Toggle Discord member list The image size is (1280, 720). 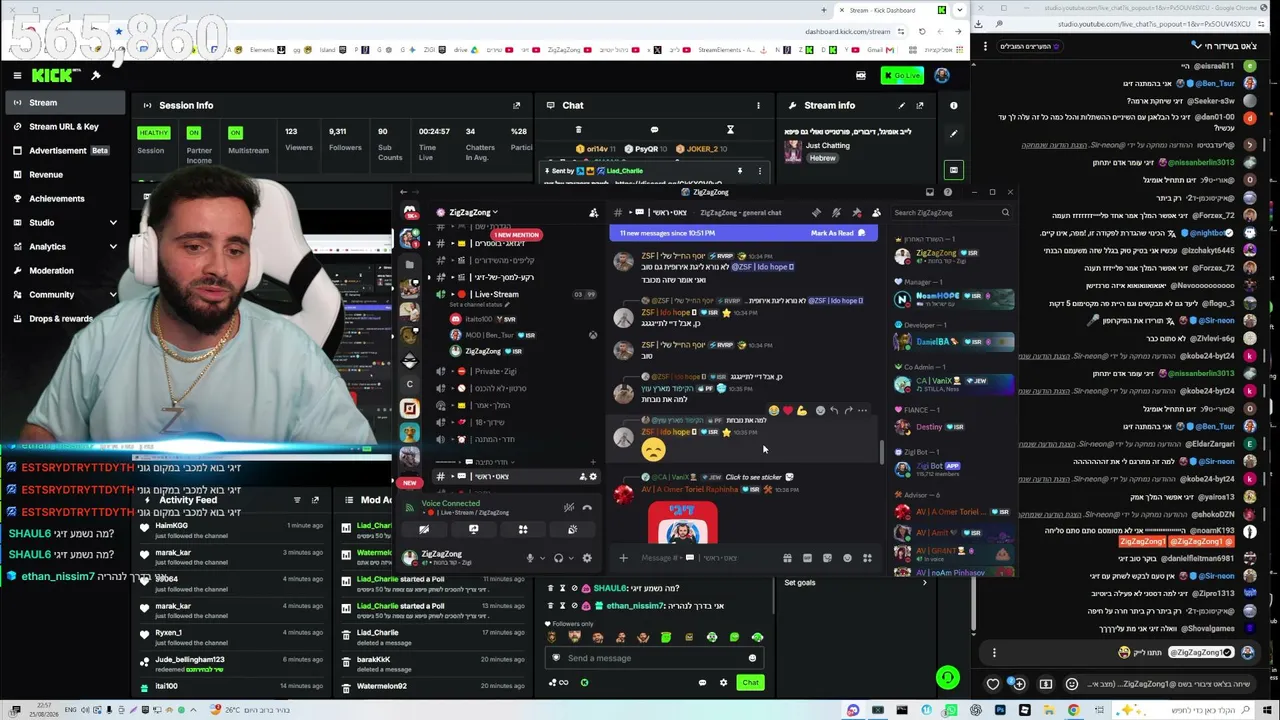point(876,212)
